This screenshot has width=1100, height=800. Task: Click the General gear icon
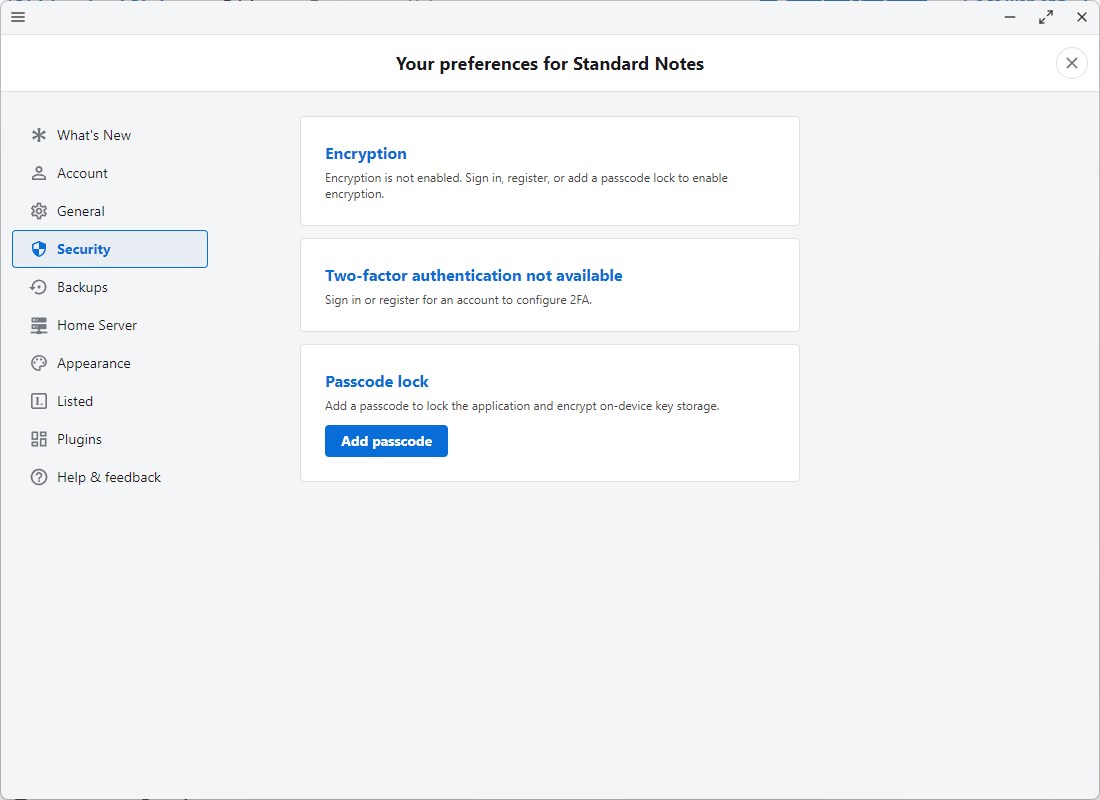point(39,211)
